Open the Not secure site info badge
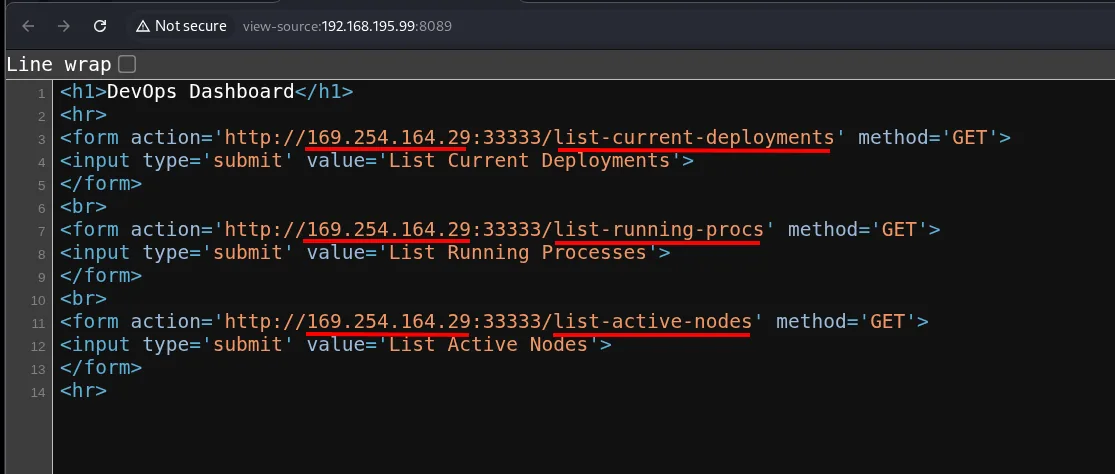This screenshot has width=1115, height=474. pyautogui.click(x=181, y=26)
